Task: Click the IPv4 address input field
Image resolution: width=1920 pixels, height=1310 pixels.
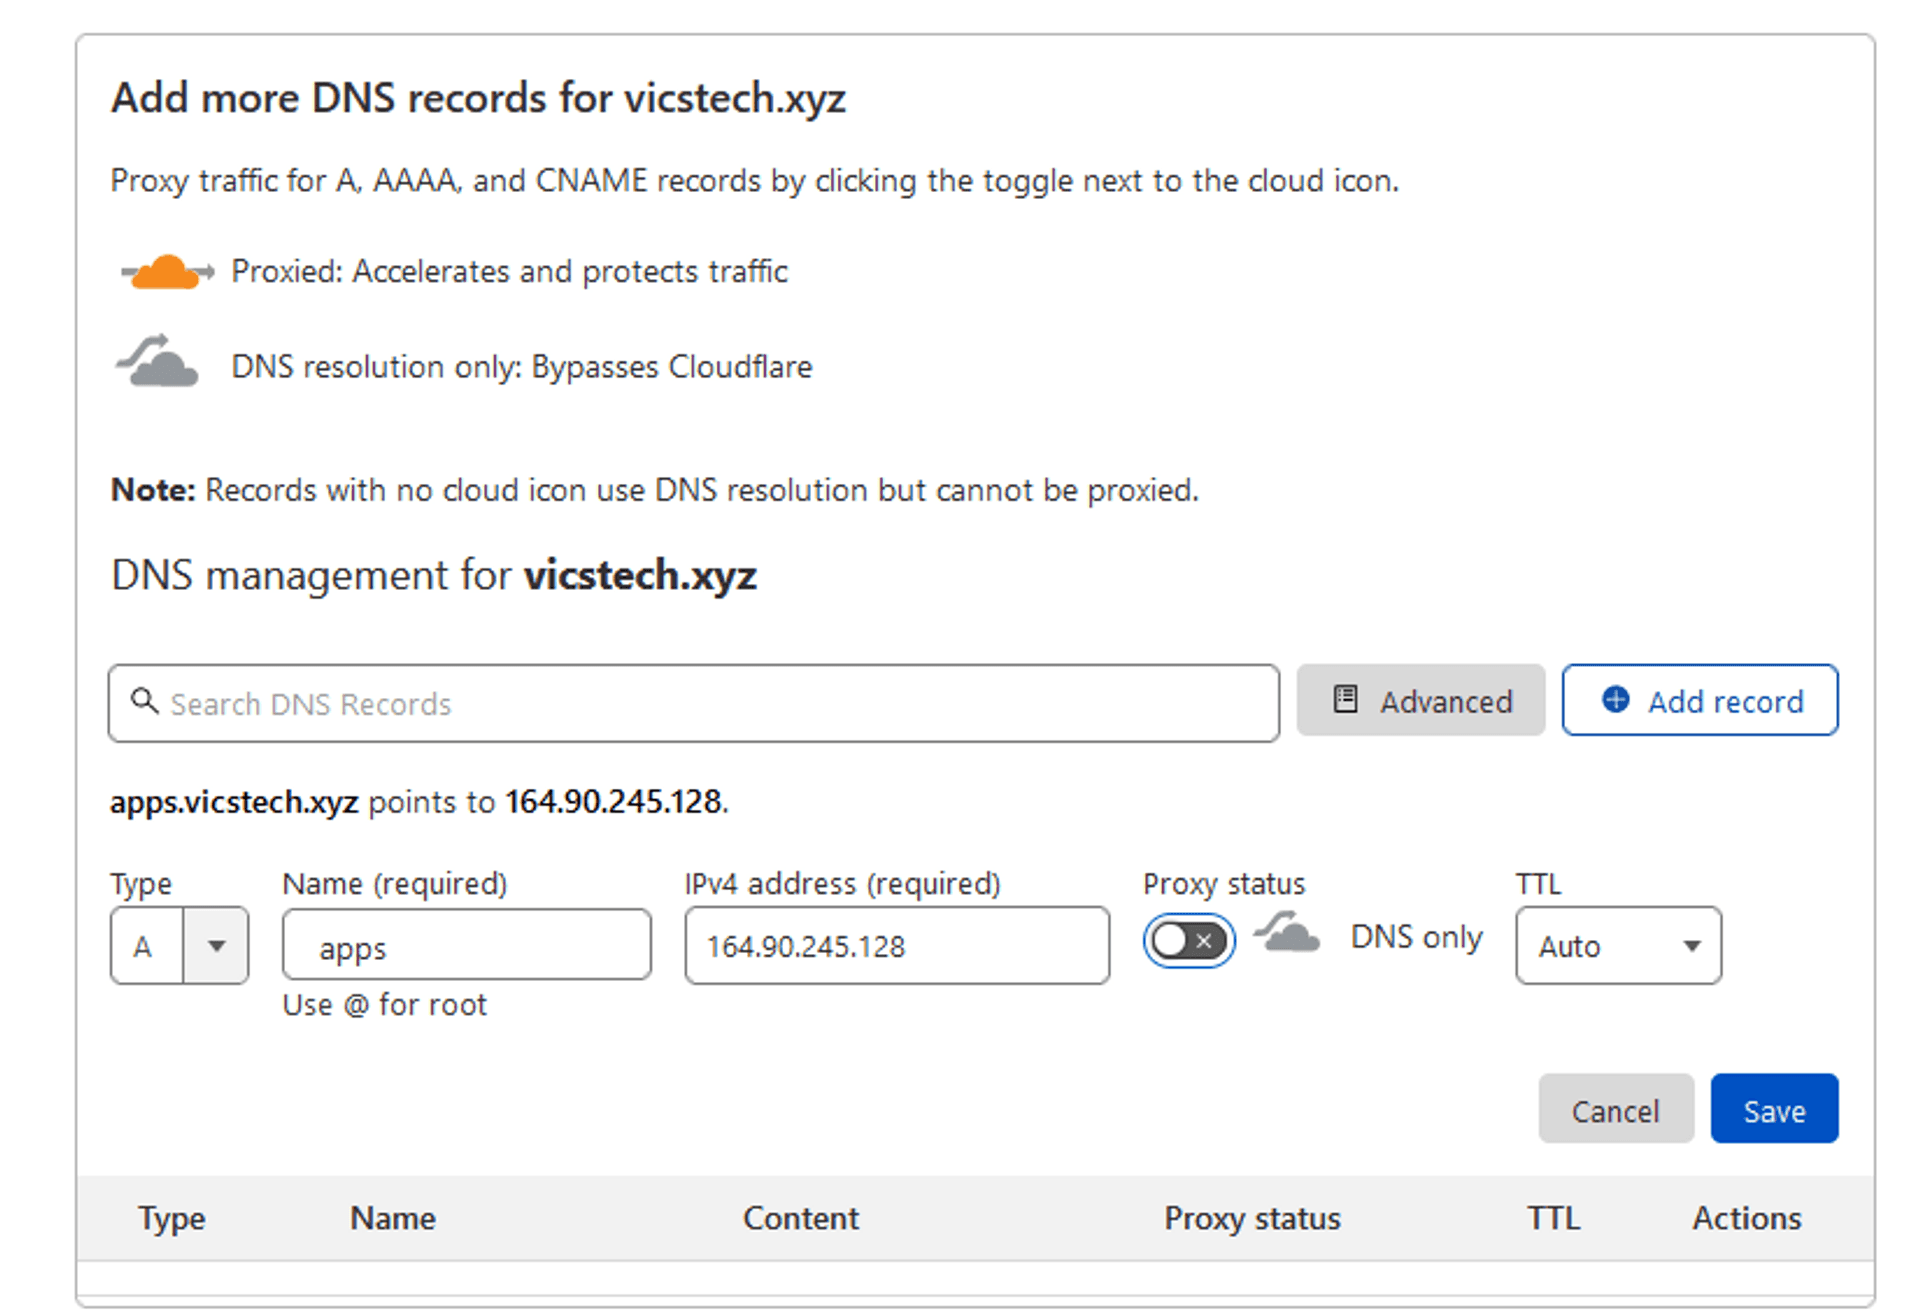Action: [x=896, y=946]
